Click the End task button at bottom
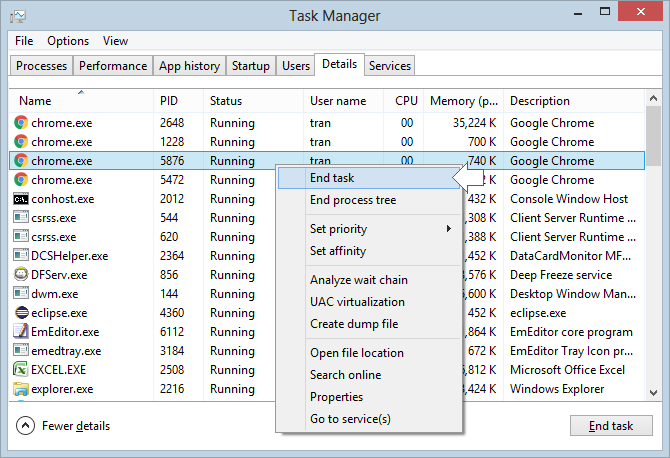This screenshot has height=458, width=670. coord(611,426)
